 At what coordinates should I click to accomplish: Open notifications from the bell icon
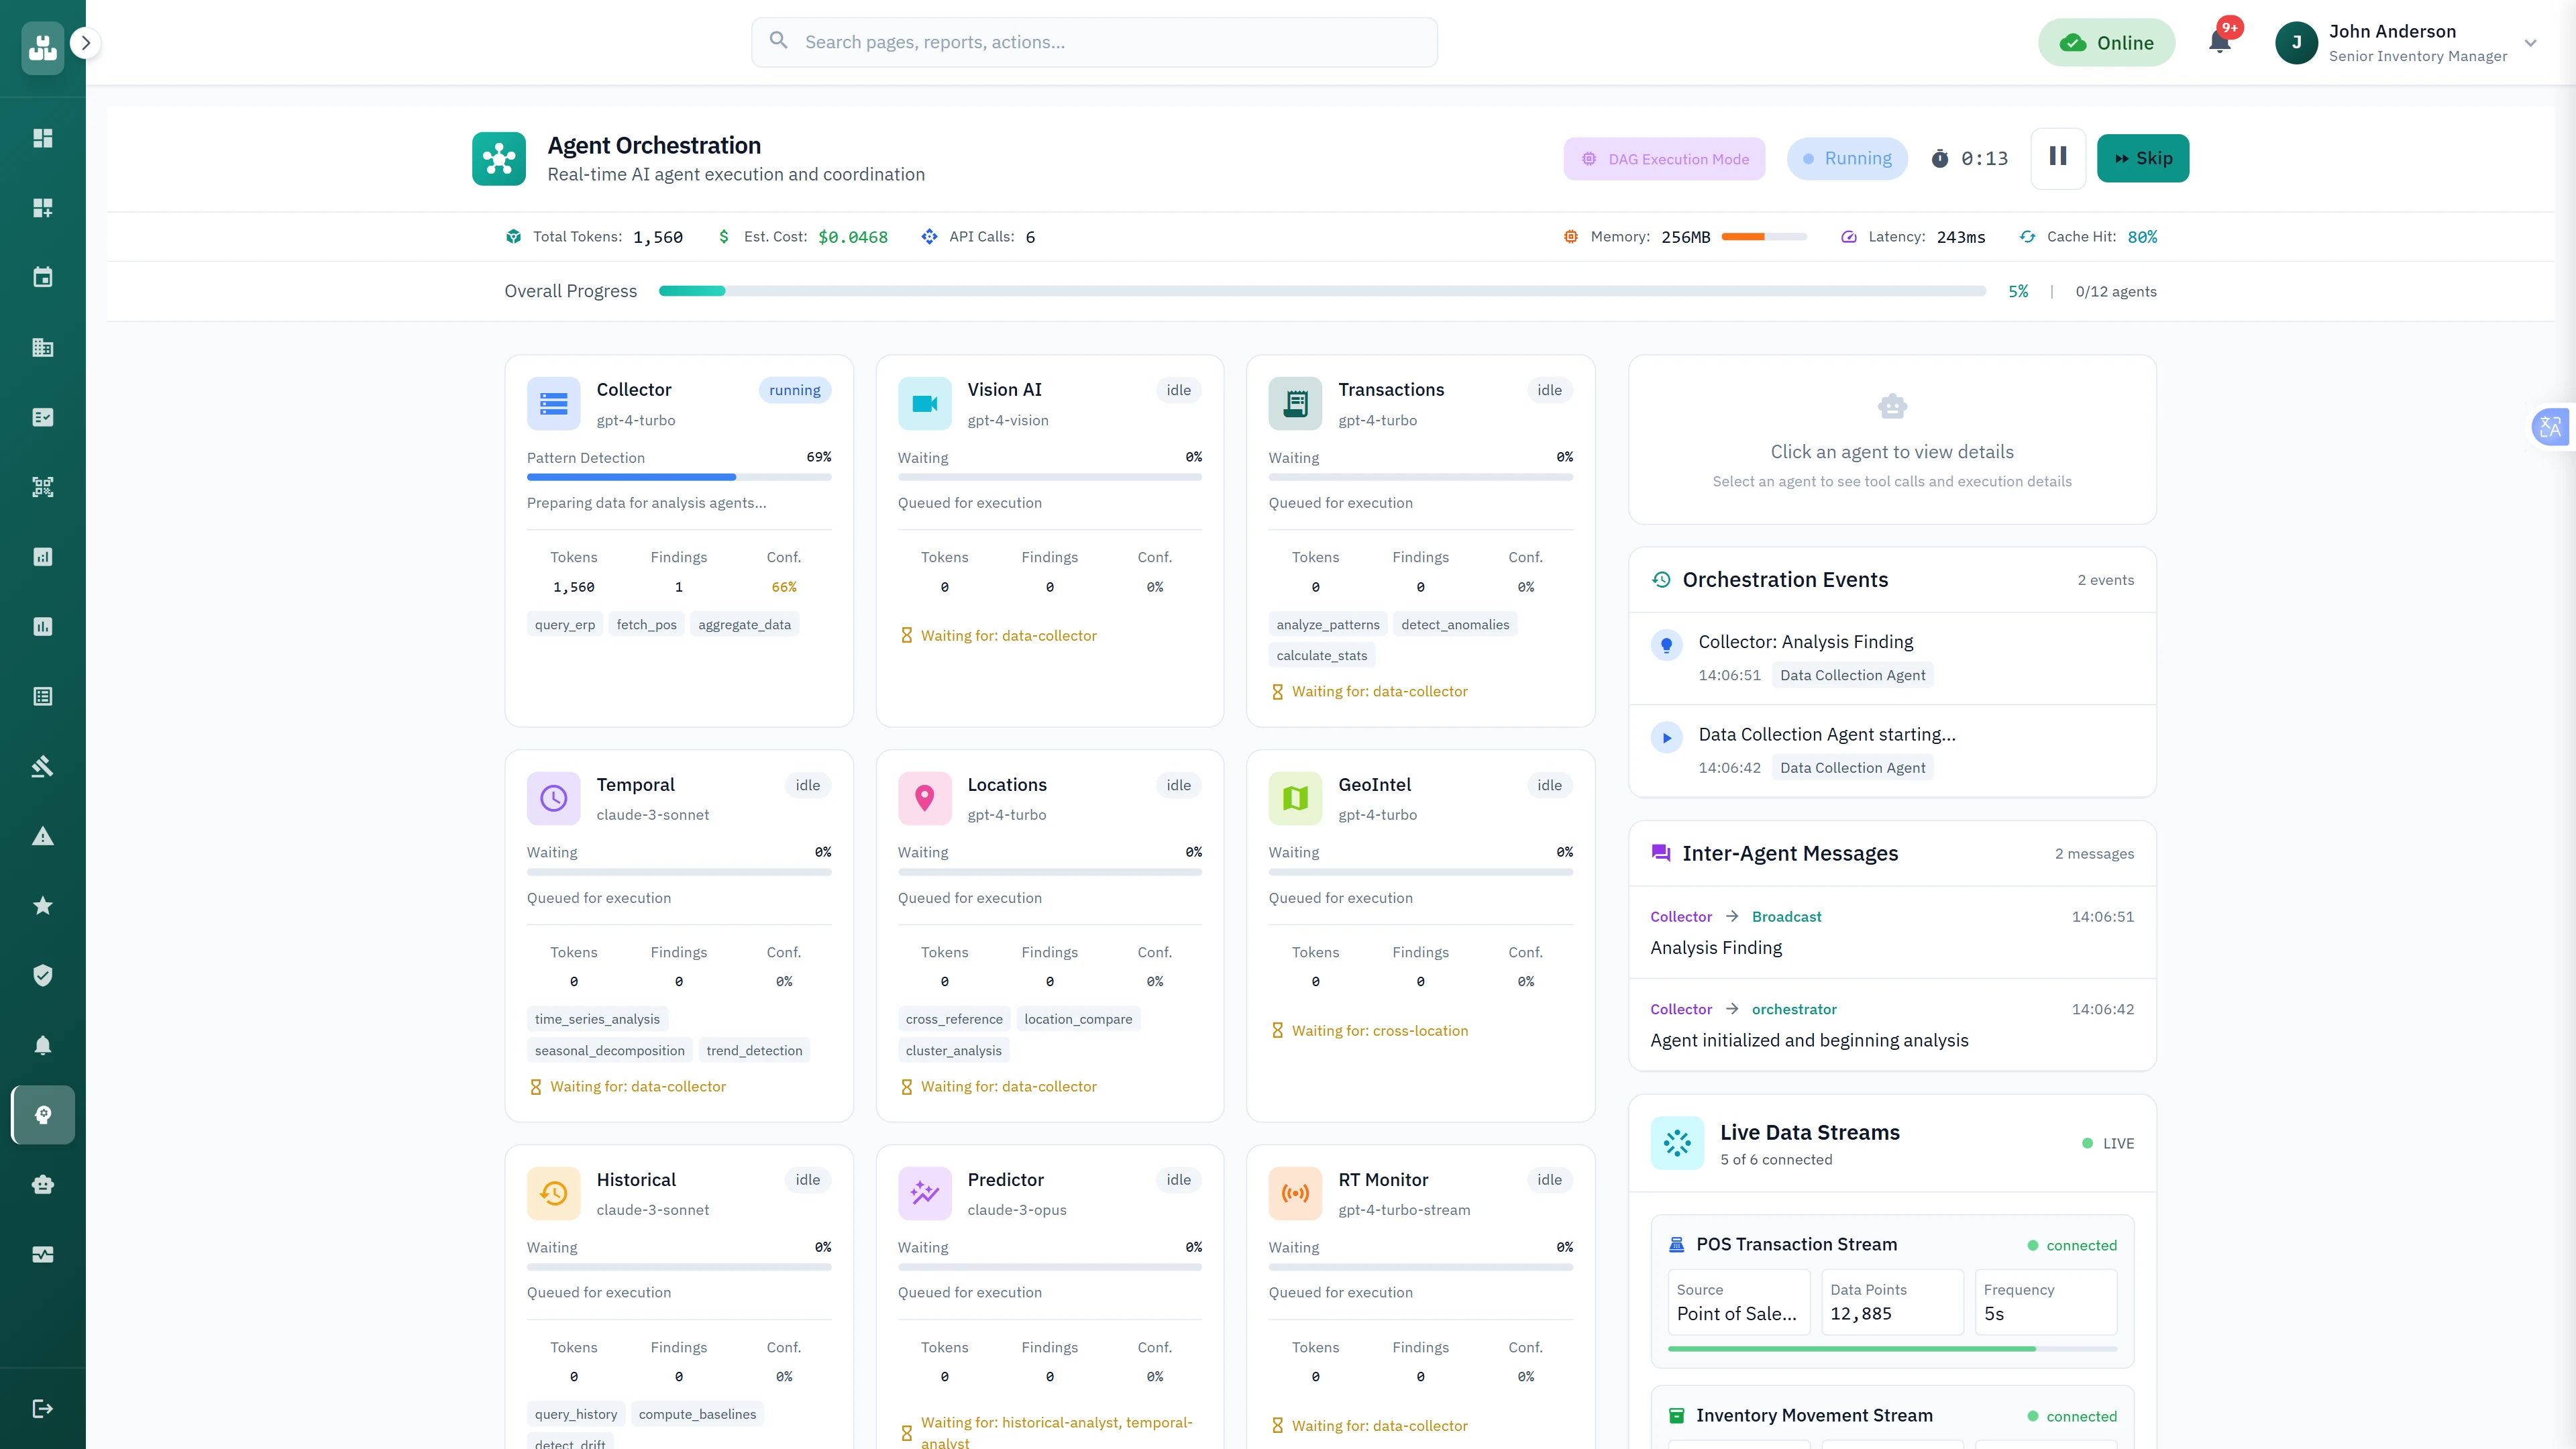[2220, 42]
